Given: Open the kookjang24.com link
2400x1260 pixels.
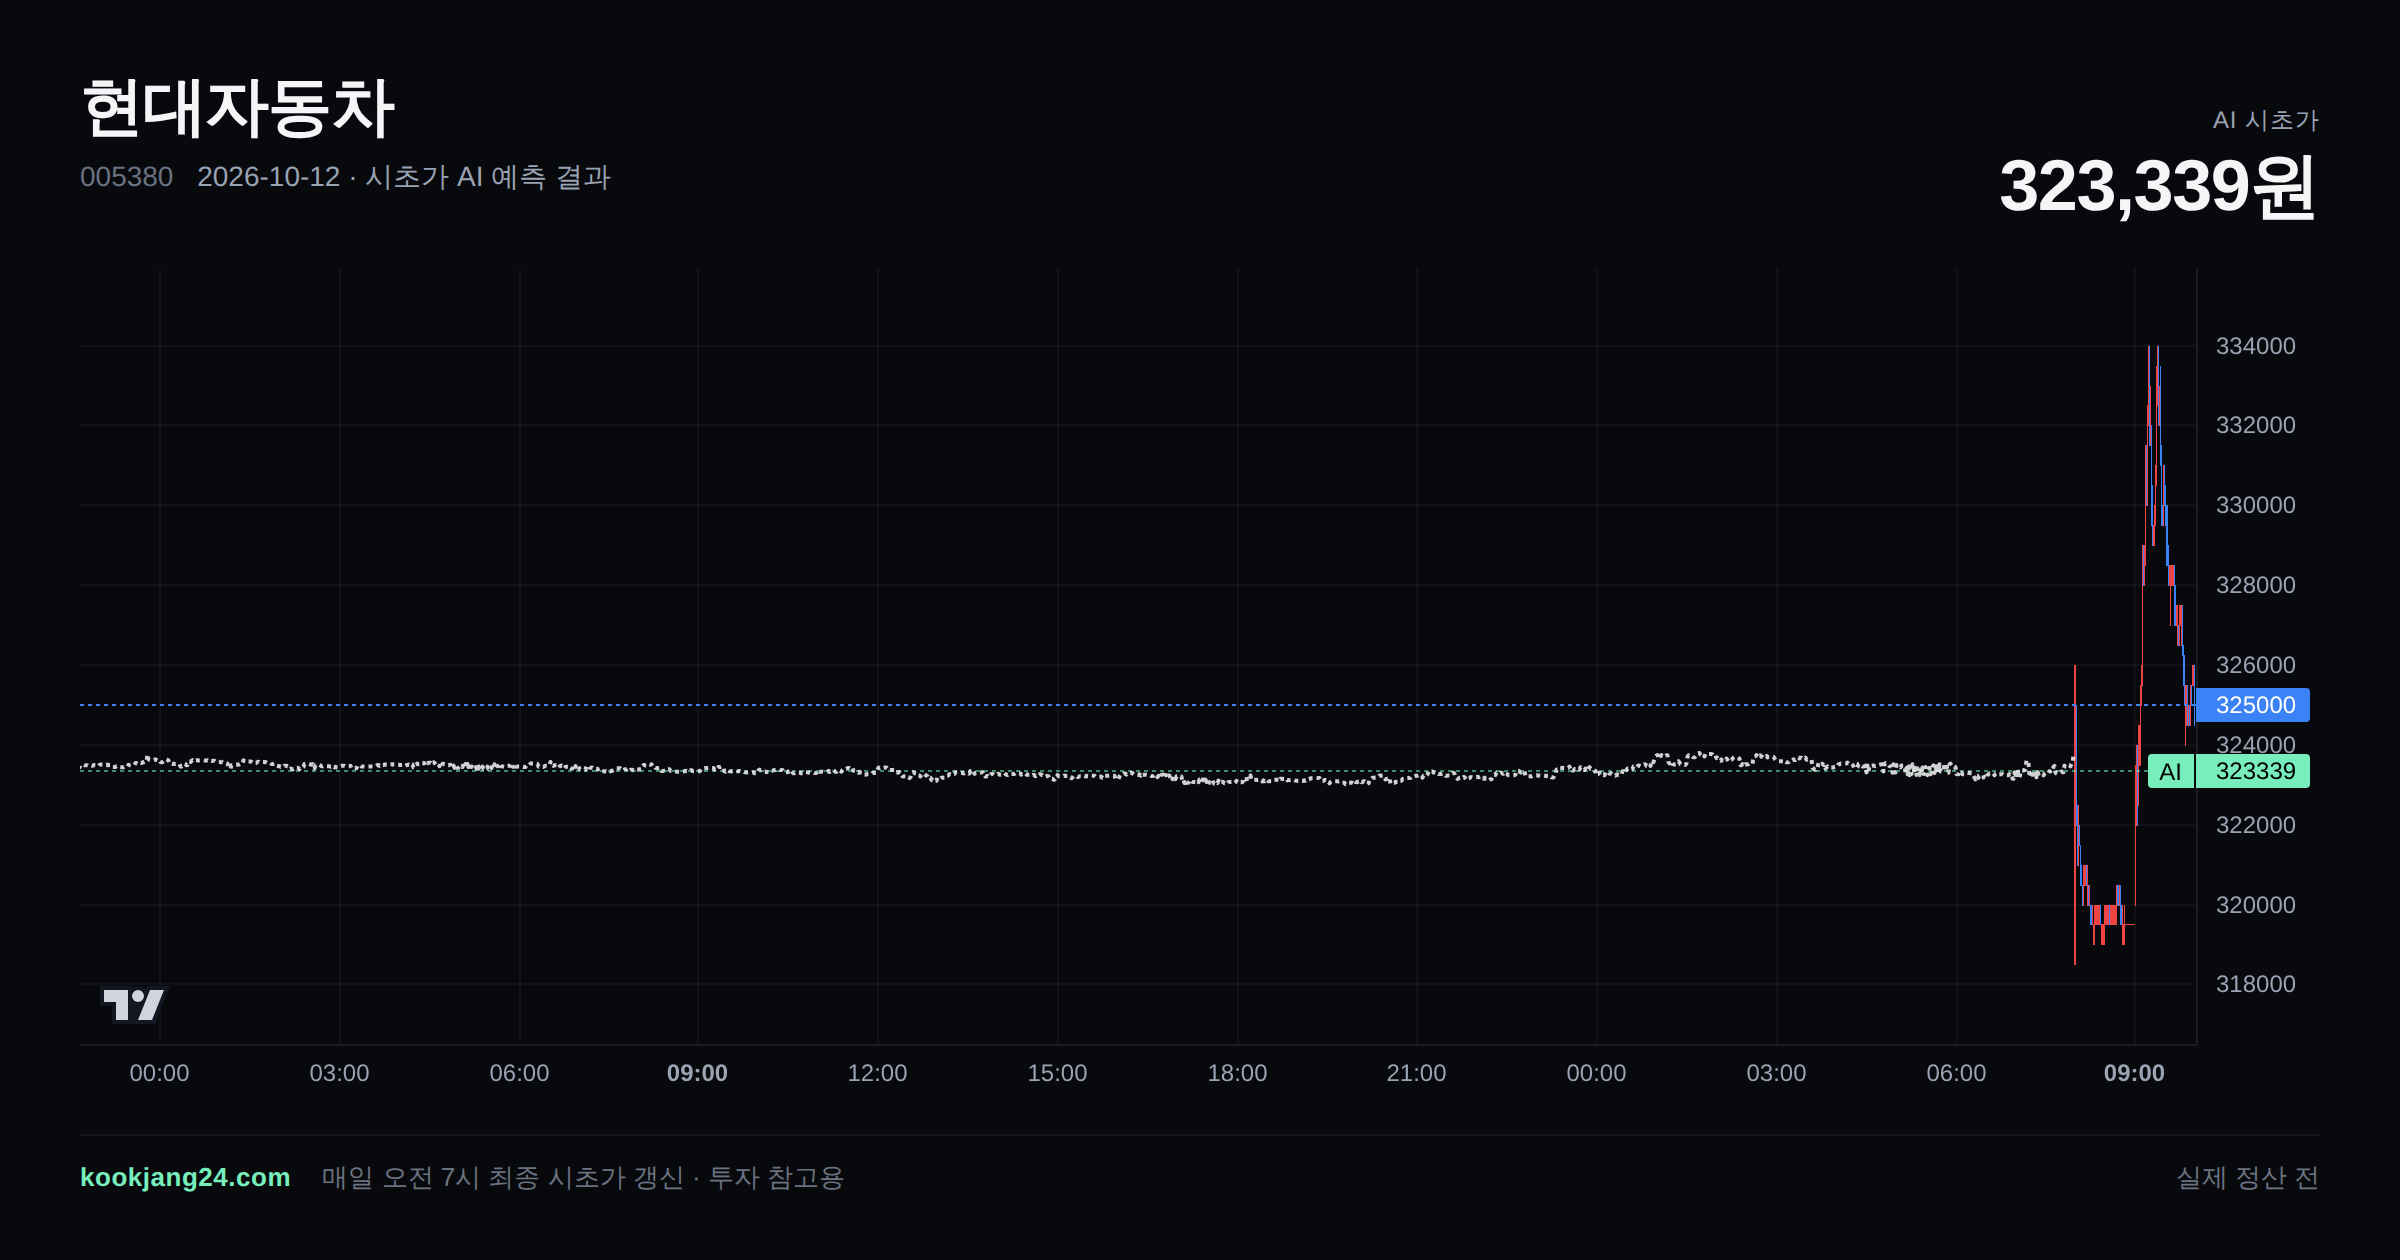Looking at the screenshot, I should [185, 1177].
